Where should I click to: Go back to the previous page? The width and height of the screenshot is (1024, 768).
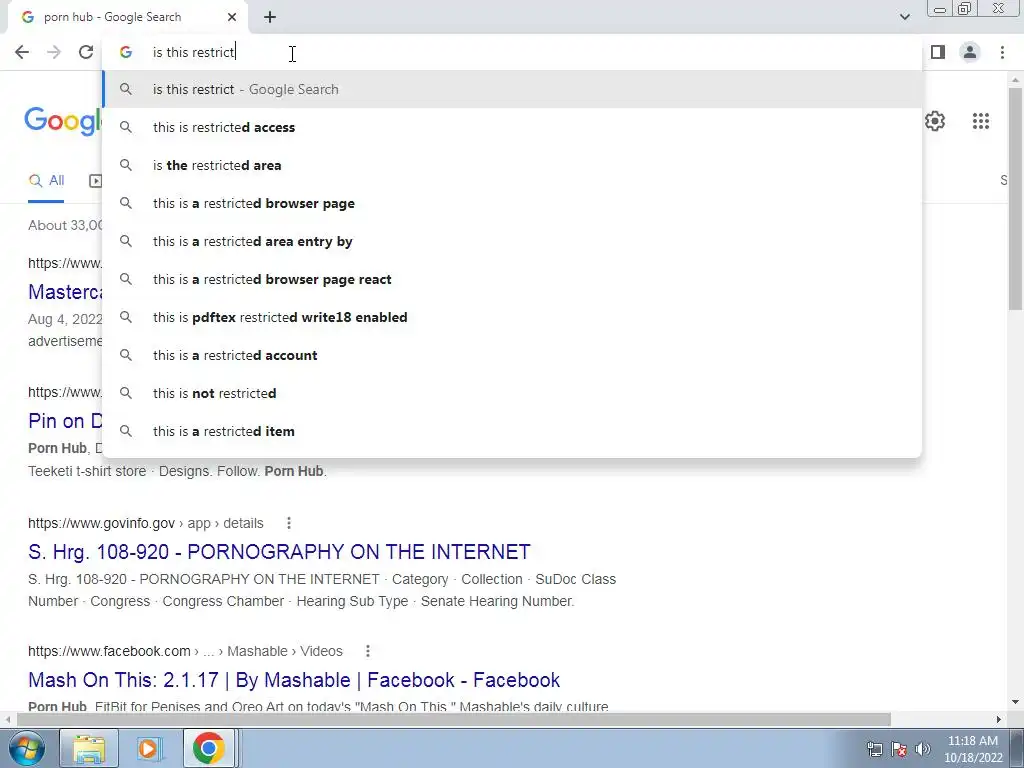click(x=22, y=52)
